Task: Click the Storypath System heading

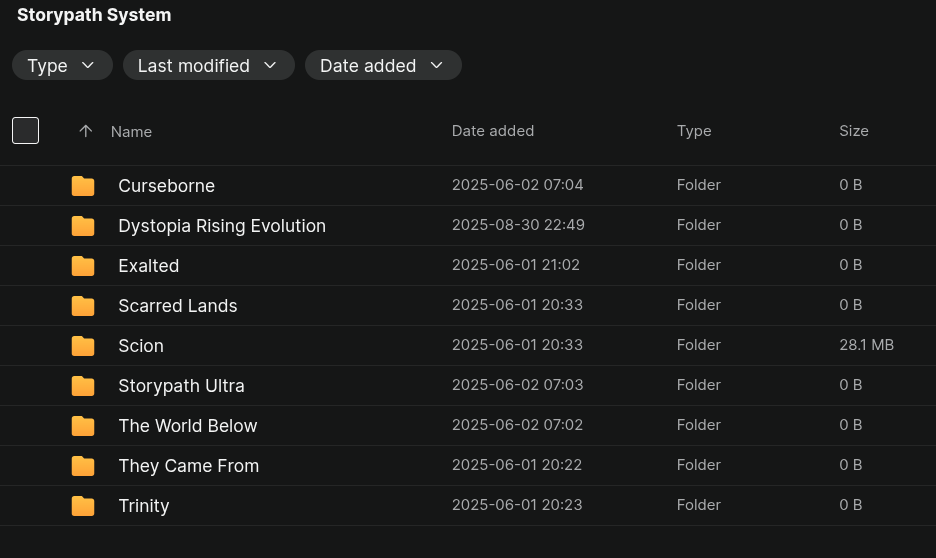Action: point(94,15)
